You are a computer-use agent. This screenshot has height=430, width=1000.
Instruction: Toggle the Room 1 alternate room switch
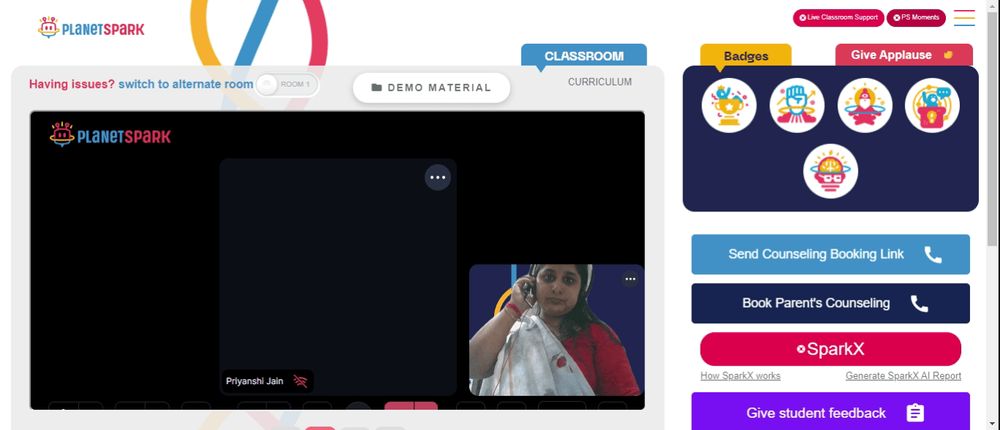click(287, 84)
